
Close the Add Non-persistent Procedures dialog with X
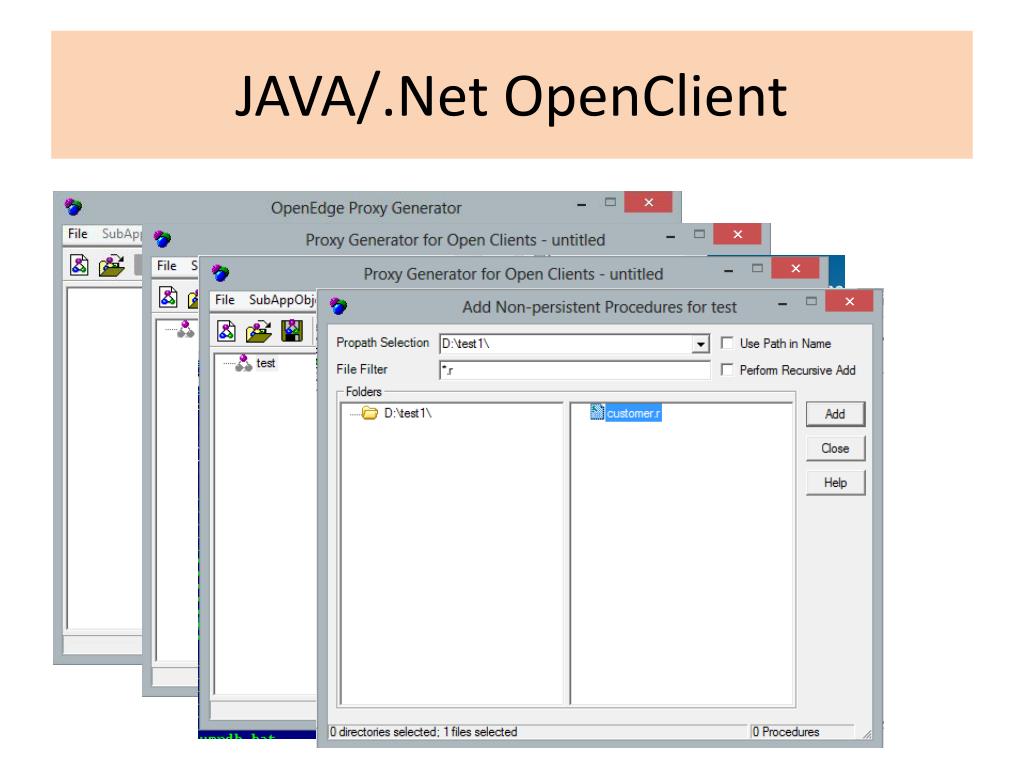(x=849, y=301)
